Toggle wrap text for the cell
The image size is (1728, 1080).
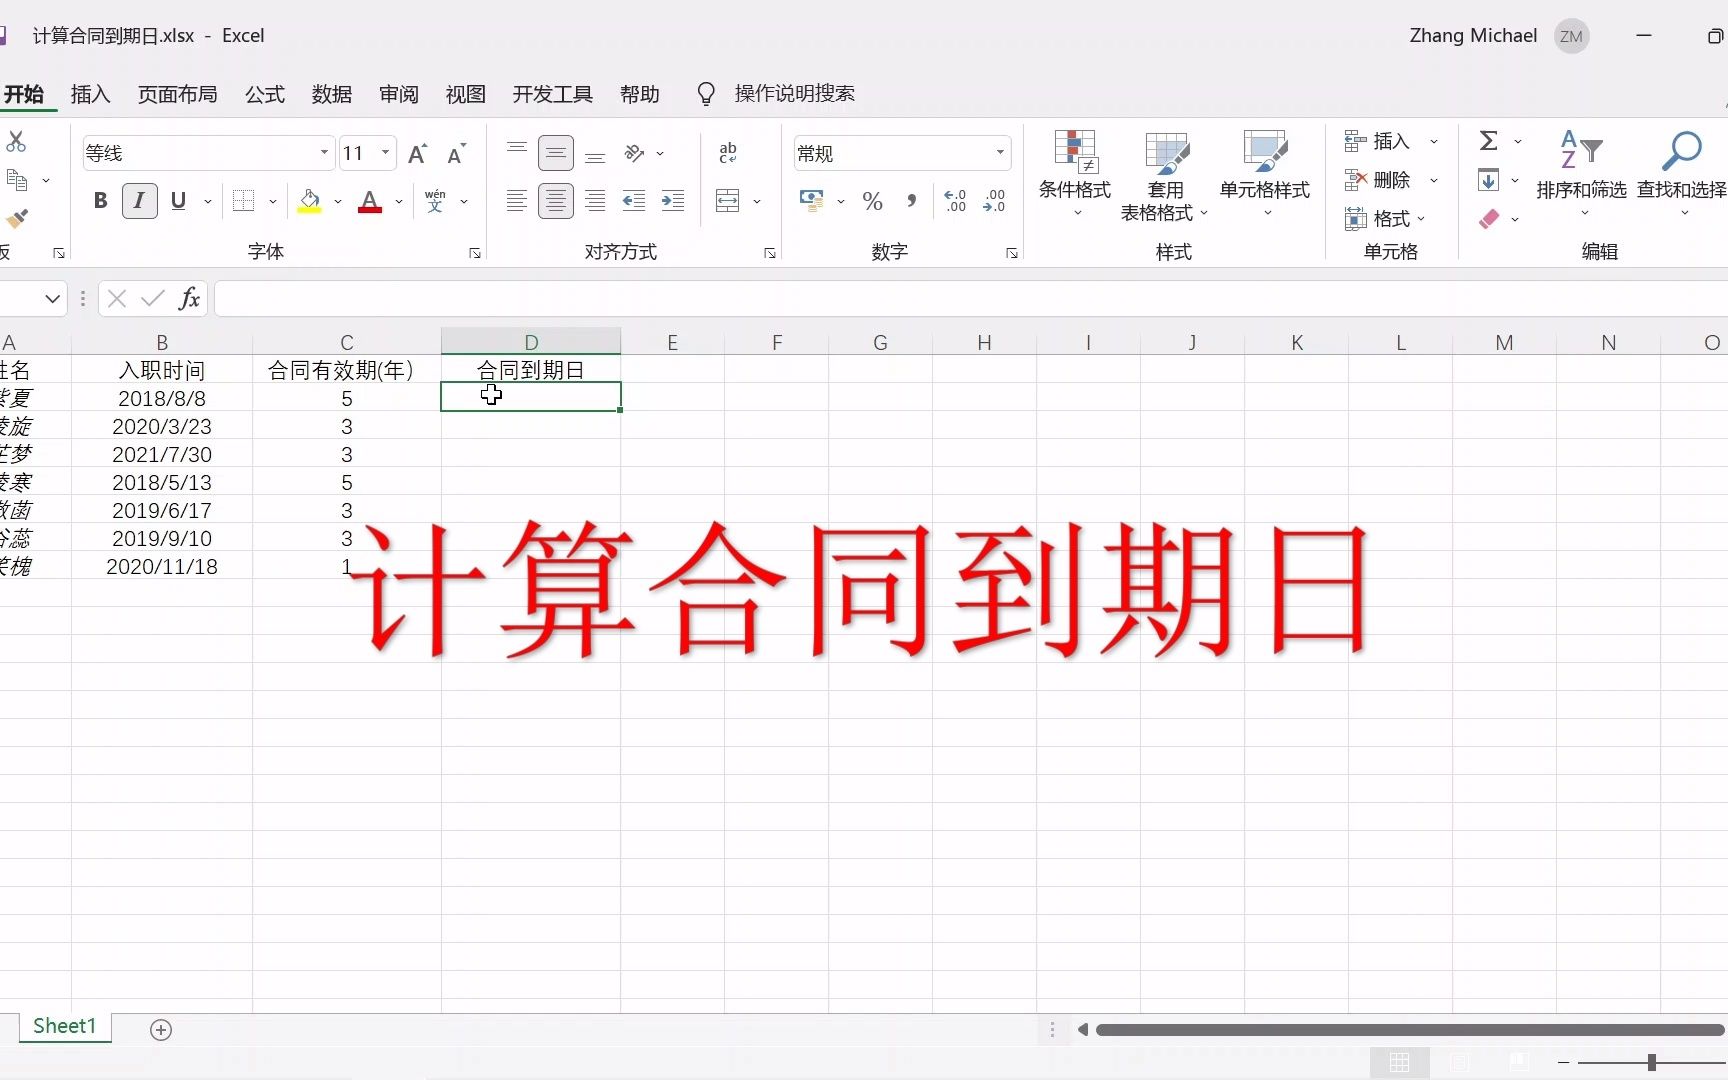pyautogui.click(x=727, y=152)
